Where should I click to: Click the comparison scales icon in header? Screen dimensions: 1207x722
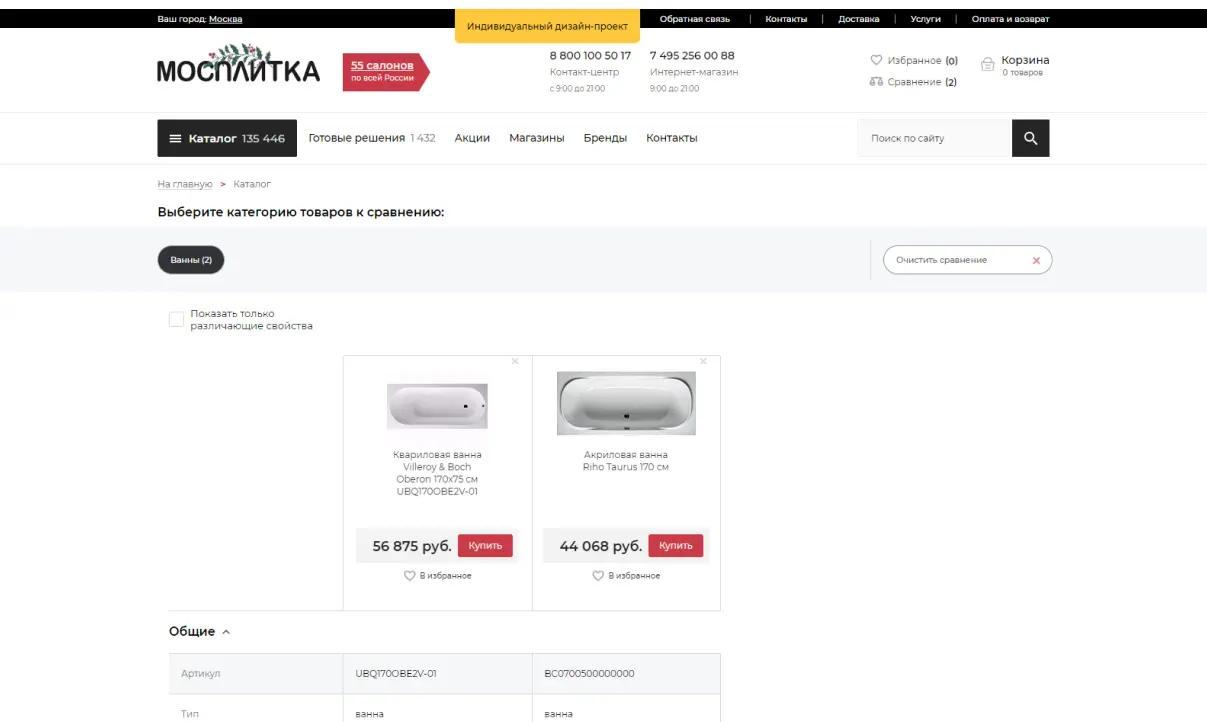pos(876,82)
